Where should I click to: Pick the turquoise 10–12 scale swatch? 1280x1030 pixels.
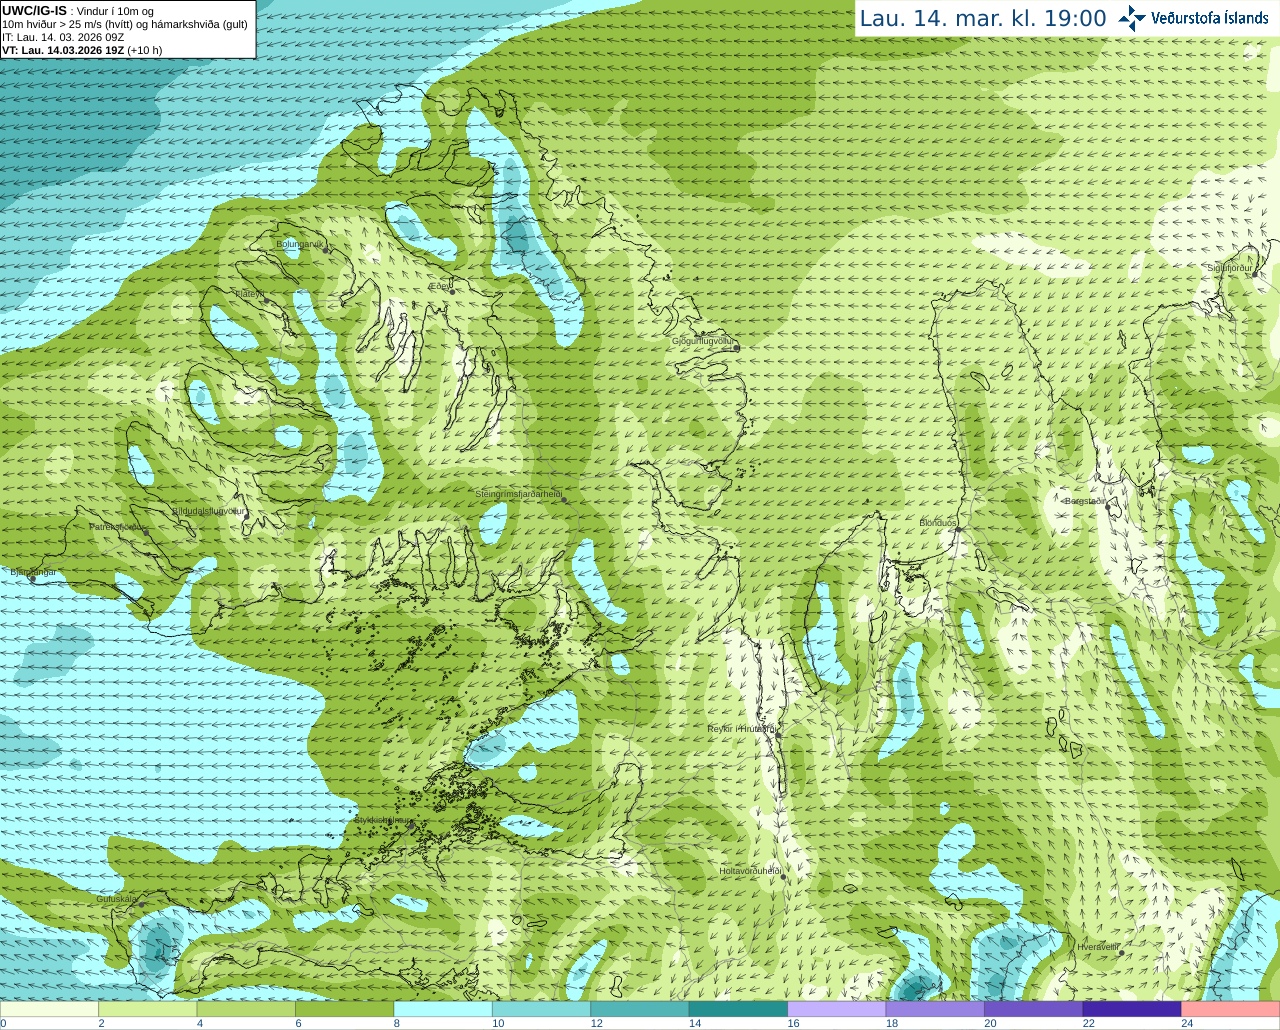(542, 1009)
